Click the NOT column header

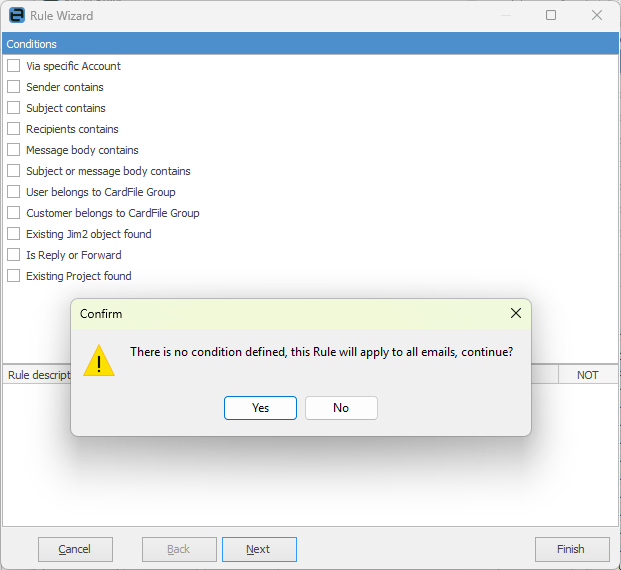pos(588,375)
